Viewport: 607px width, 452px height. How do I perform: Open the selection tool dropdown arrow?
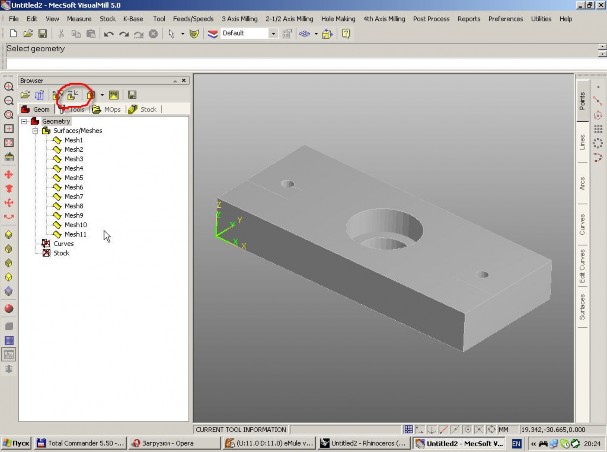click(x=182, y=34)
